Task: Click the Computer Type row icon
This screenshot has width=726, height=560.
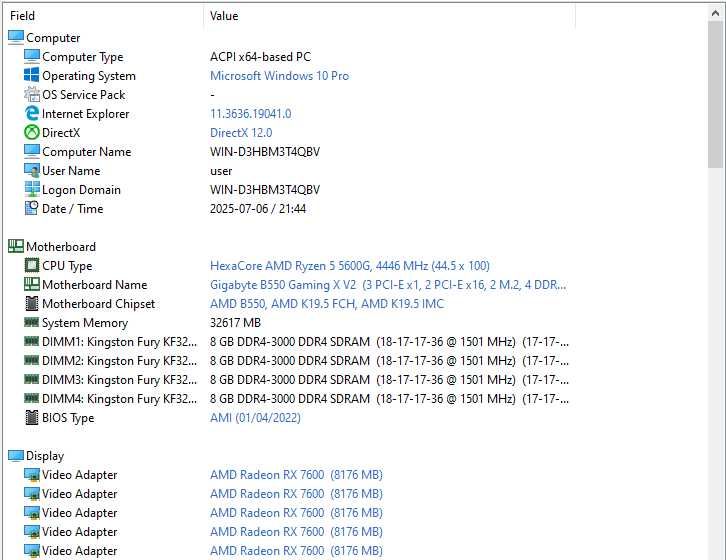Action: point(31,57)
